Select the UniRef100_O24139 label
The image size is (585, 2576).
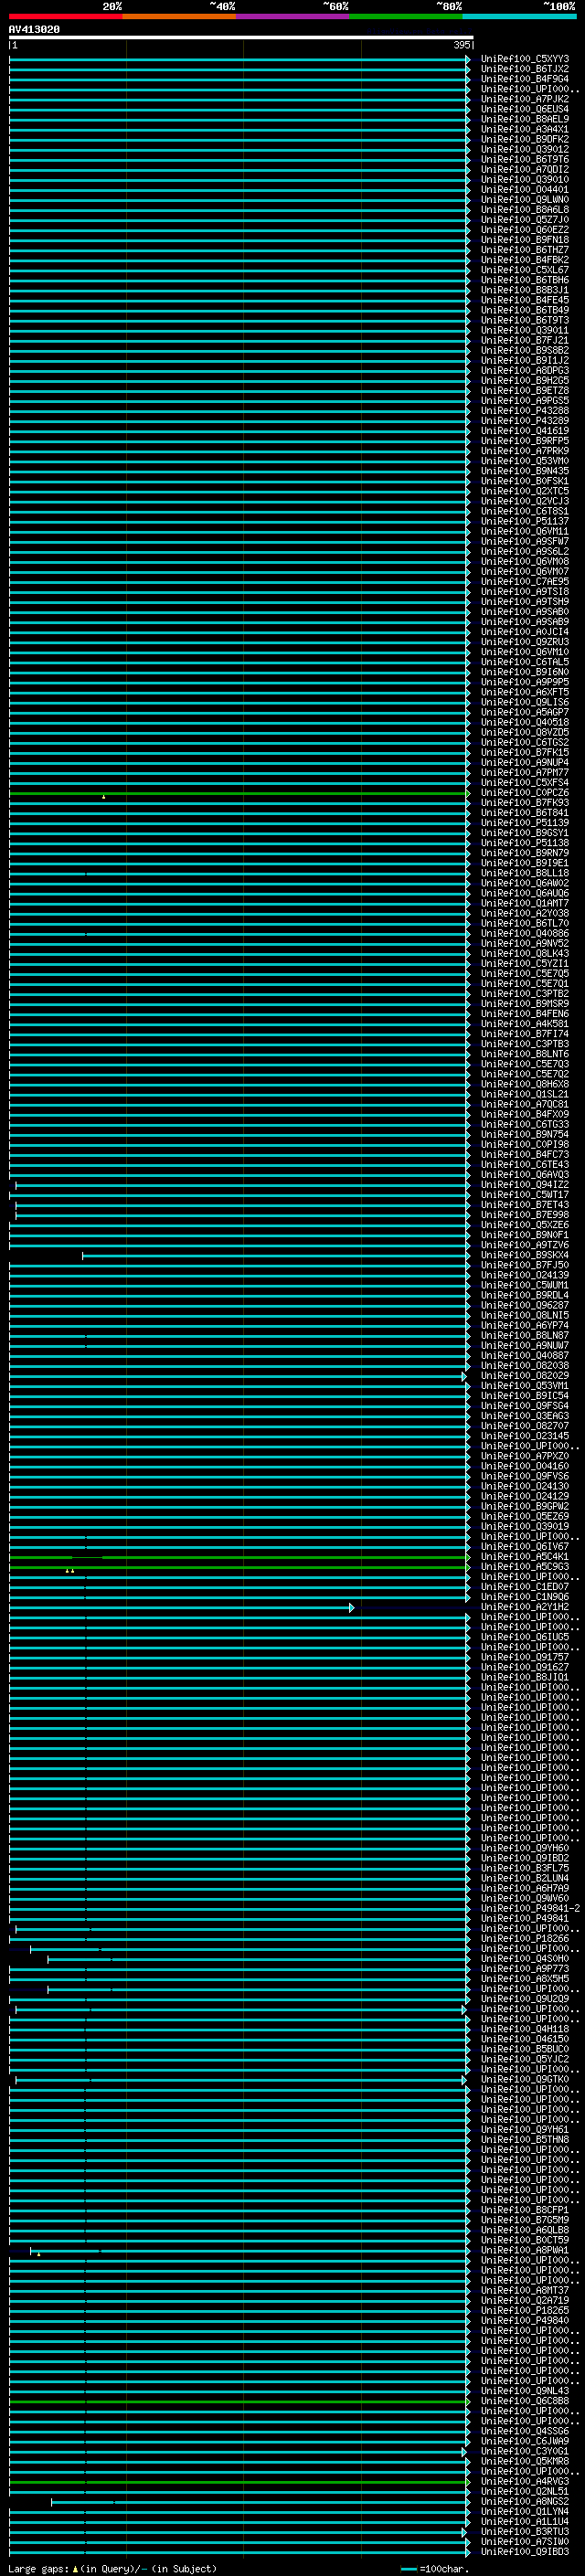point(525,1276)
